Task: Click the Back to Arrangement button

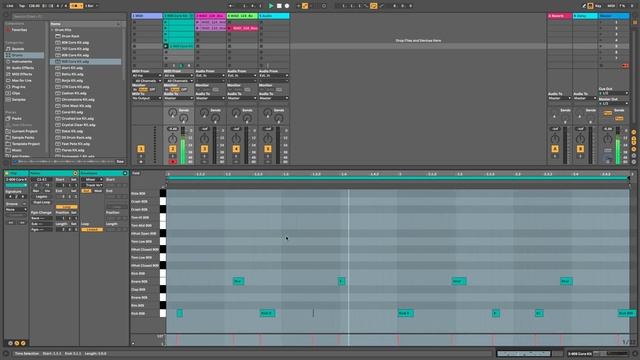Action: (625, 65)
